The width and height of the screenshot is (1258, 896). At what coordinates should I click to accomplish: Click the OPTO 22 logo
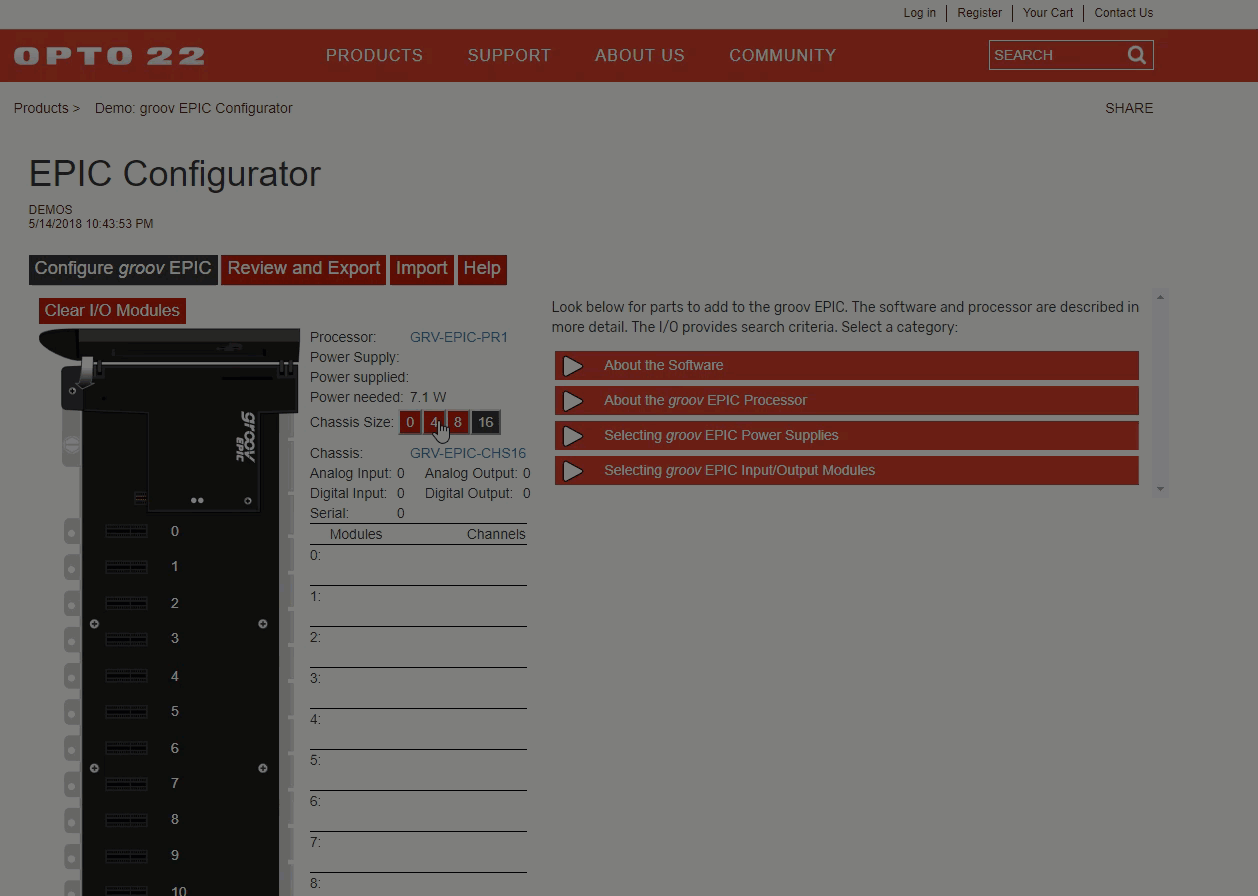[109, 56]
